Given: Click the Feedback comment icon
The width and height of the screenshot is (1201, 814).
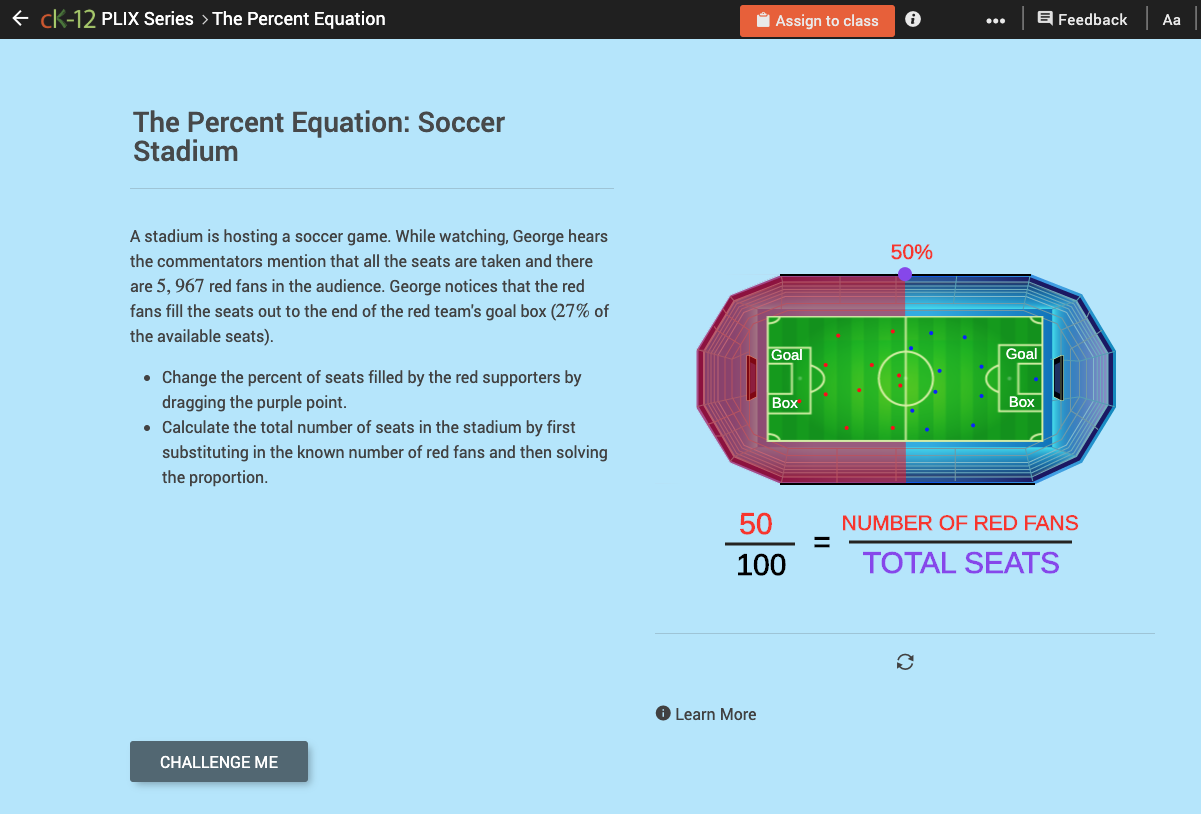Looking at the screenshot, I should click(1043, 18).
